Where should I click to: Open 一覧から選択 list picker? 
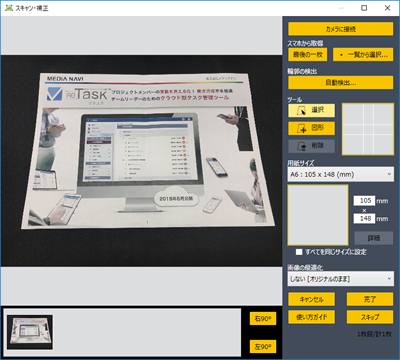363,55
